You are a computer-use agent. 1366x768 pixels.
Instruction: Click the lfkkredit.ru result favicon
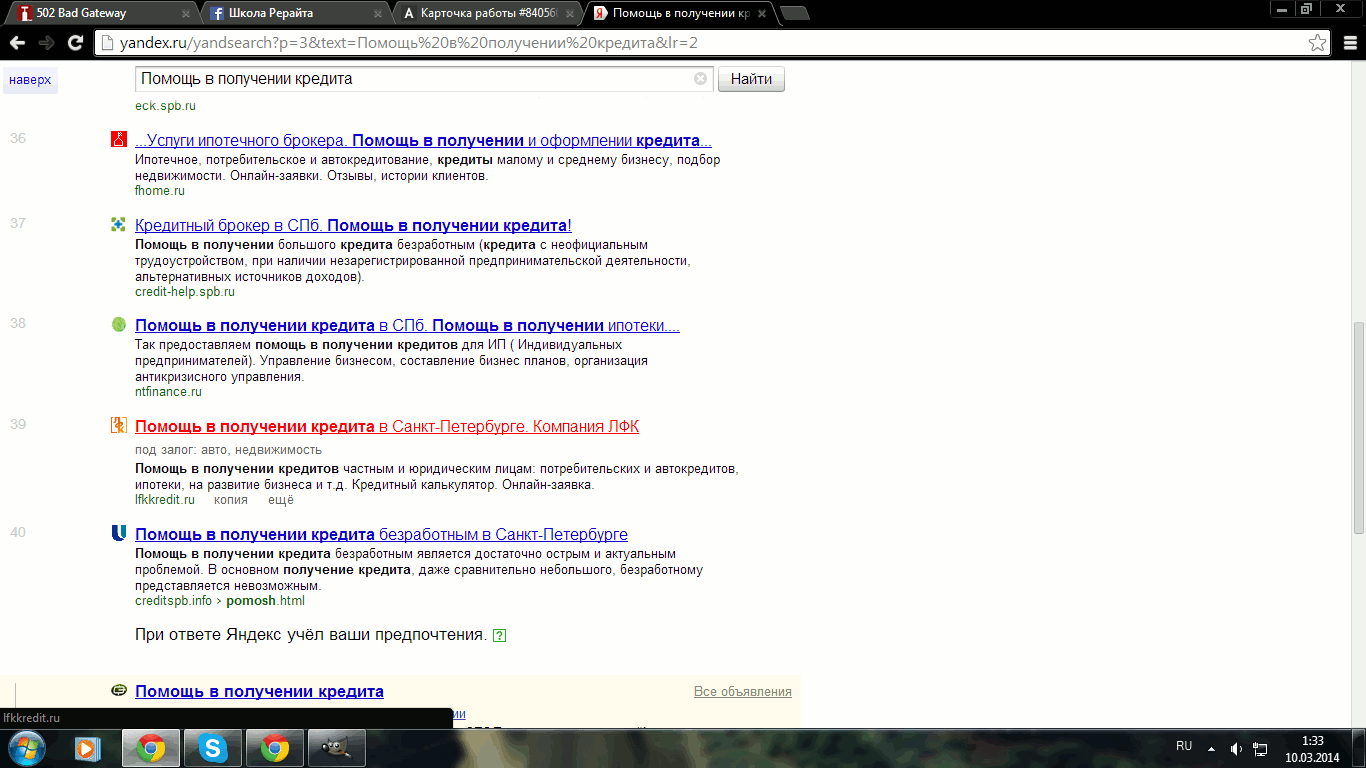coord(119,426)
